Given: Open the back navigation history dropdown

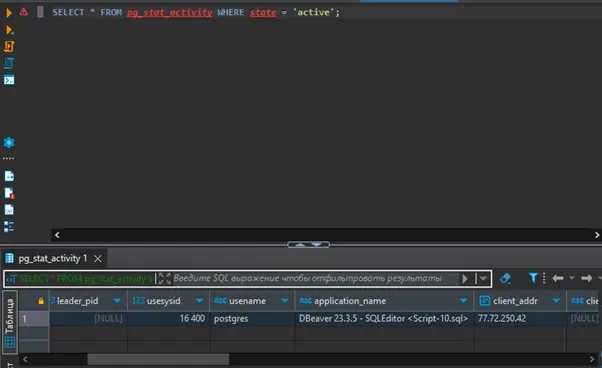Looking at the screenshot, I should point(572,278).
